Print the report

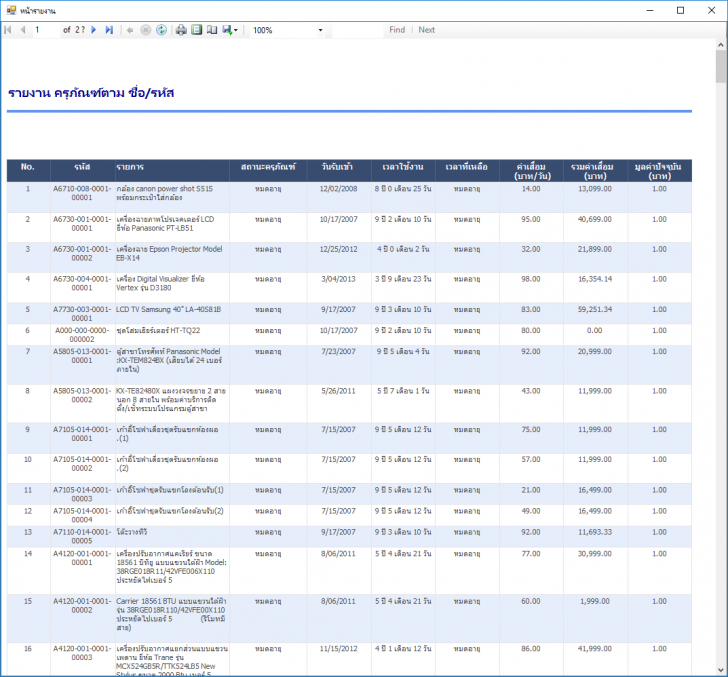coord(181,30)
